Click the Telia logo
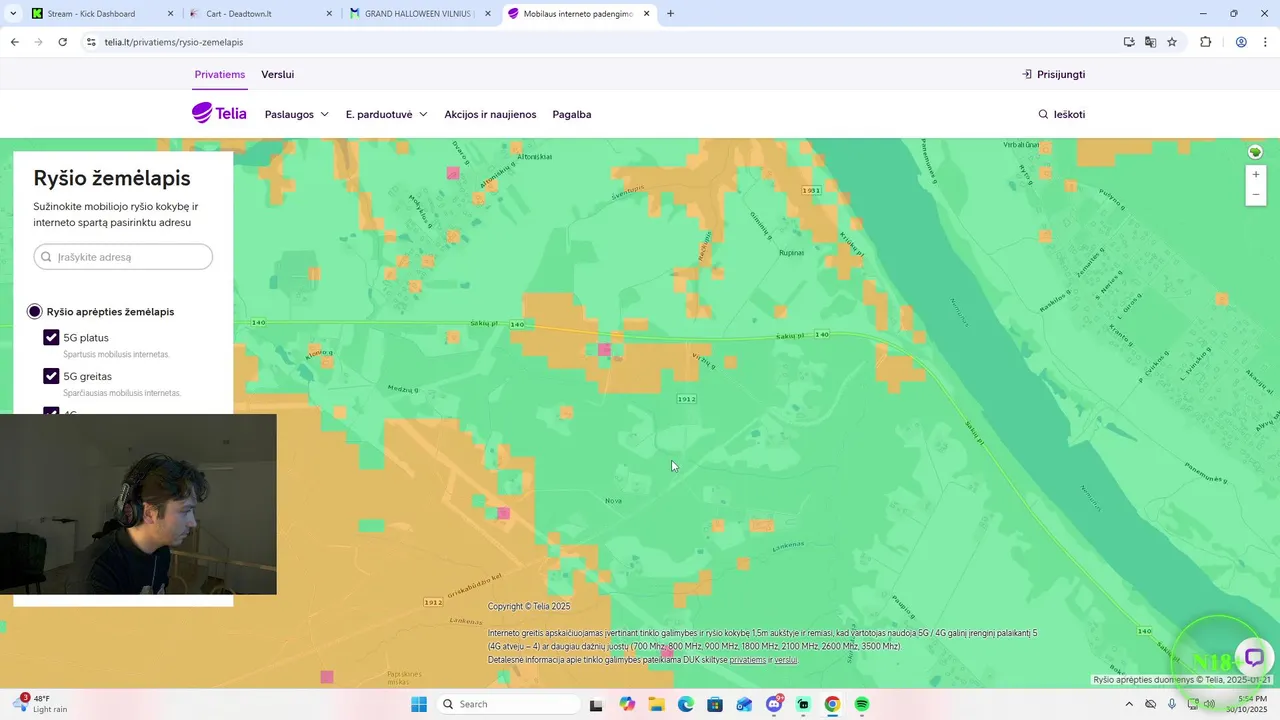 [x=219, y=113]
